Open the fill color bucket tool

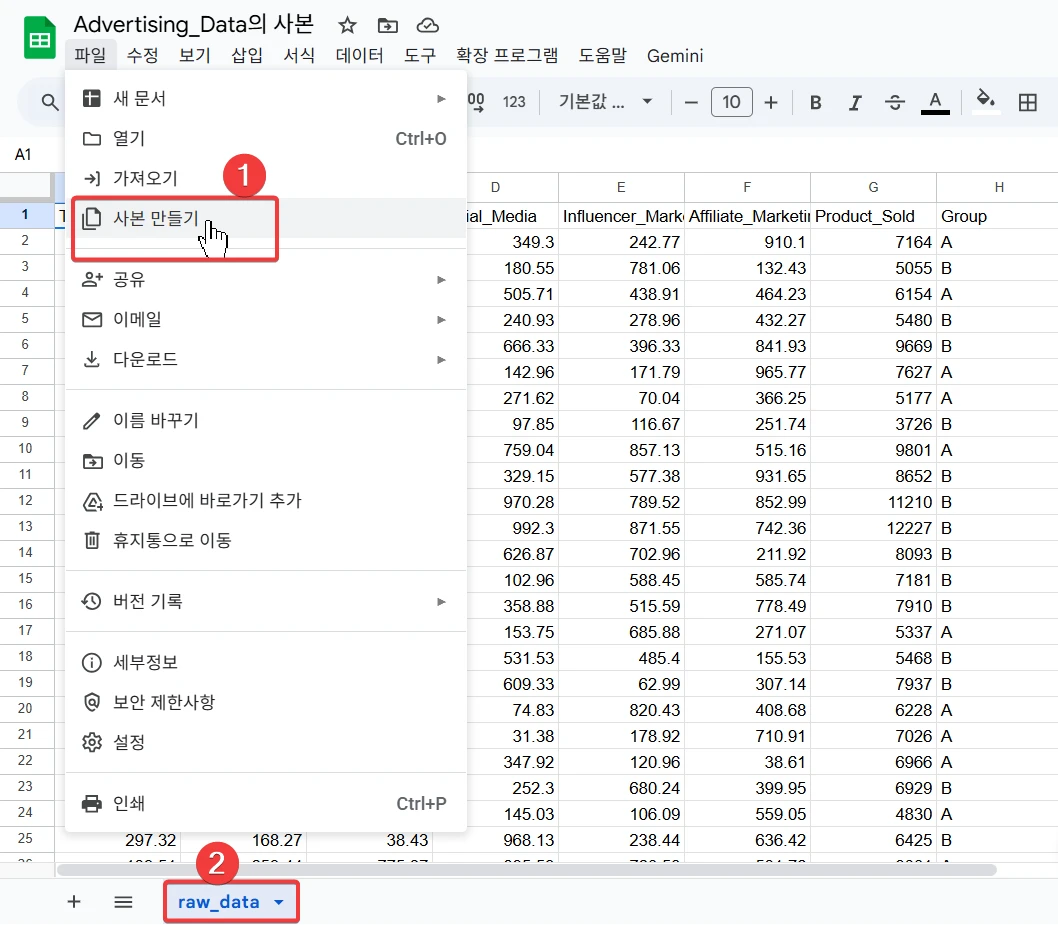tap(986, 101)
